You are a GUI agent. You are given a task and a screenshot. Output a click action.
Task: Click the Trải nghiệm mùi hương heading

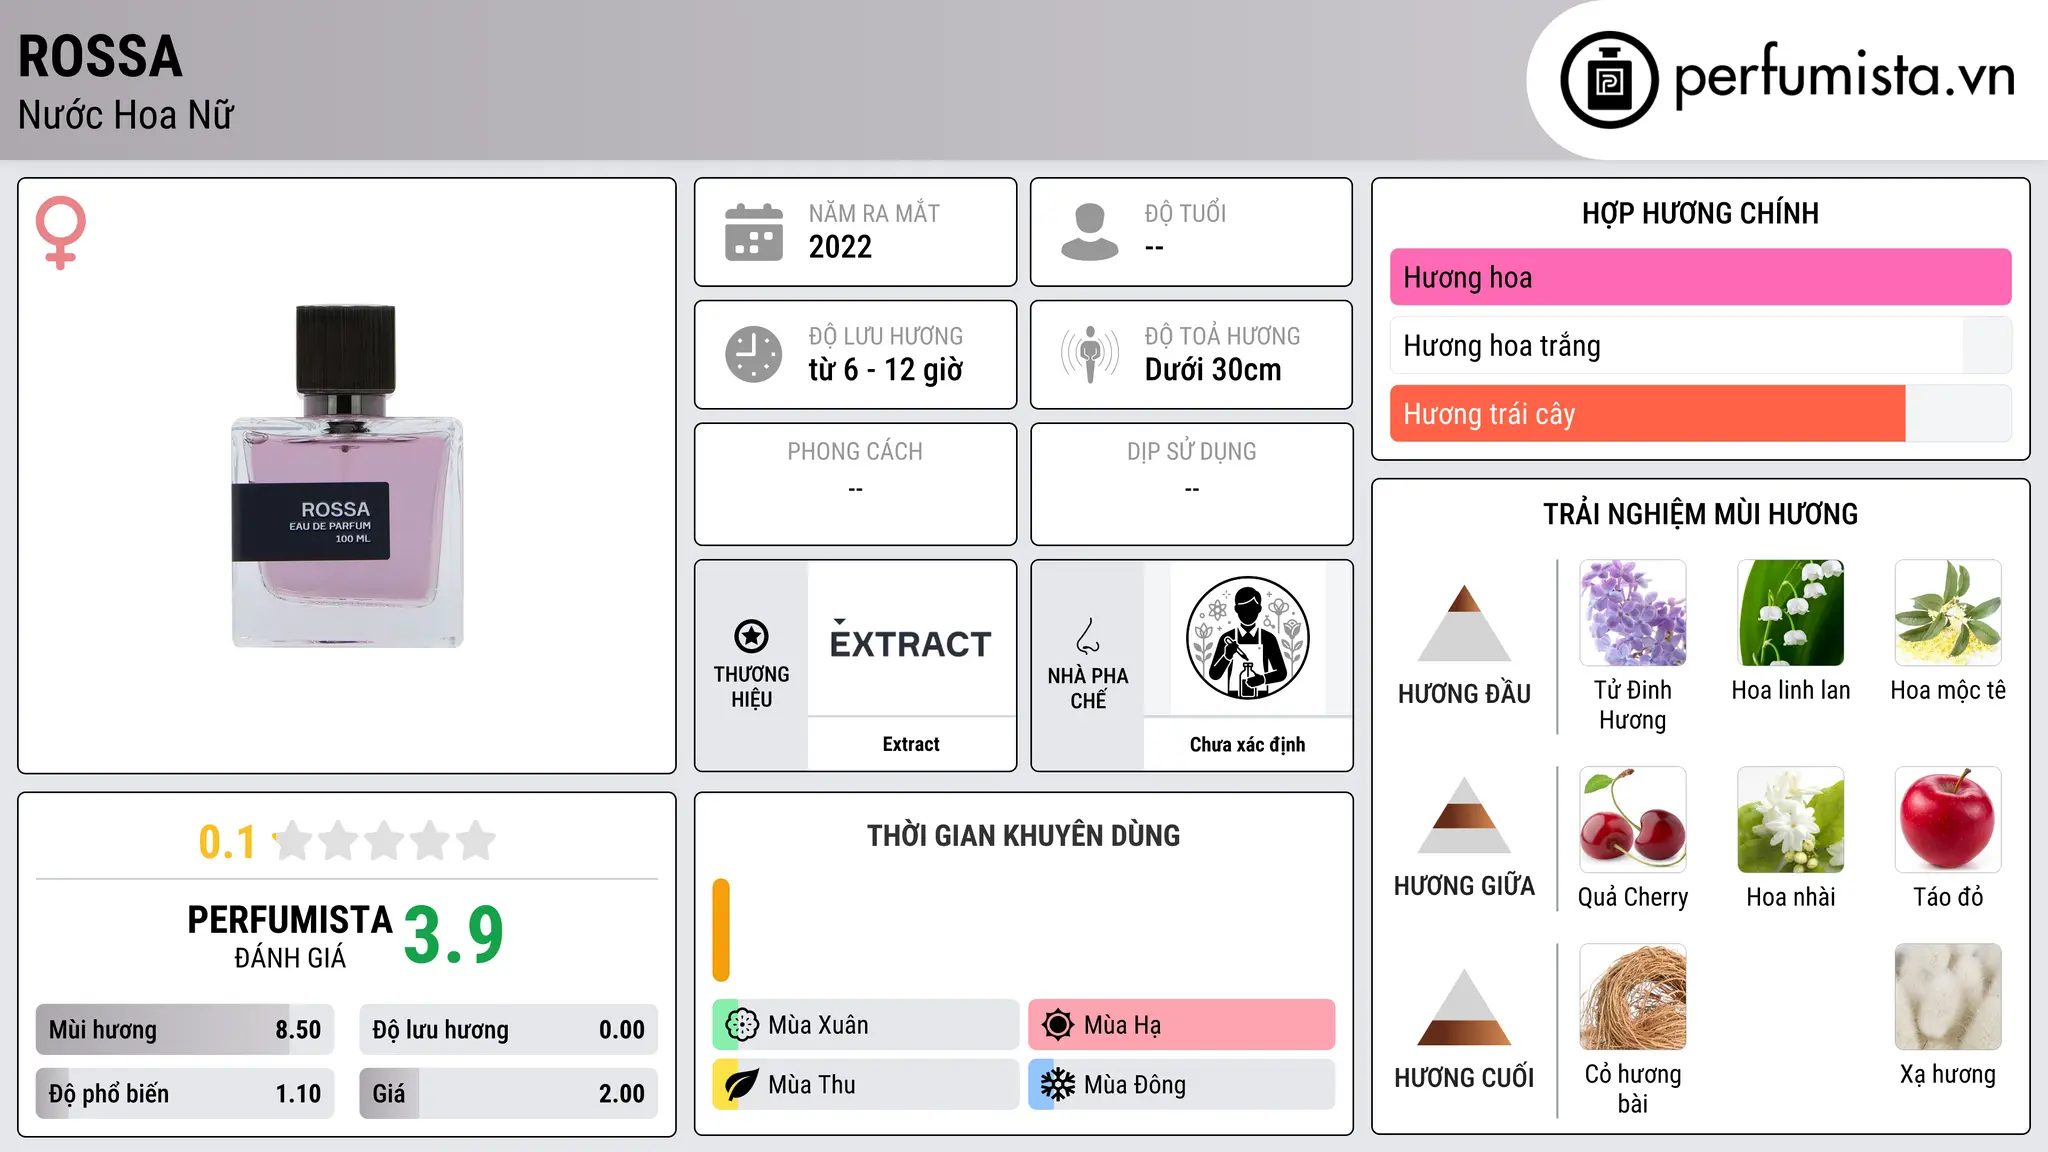[1700, 514]
